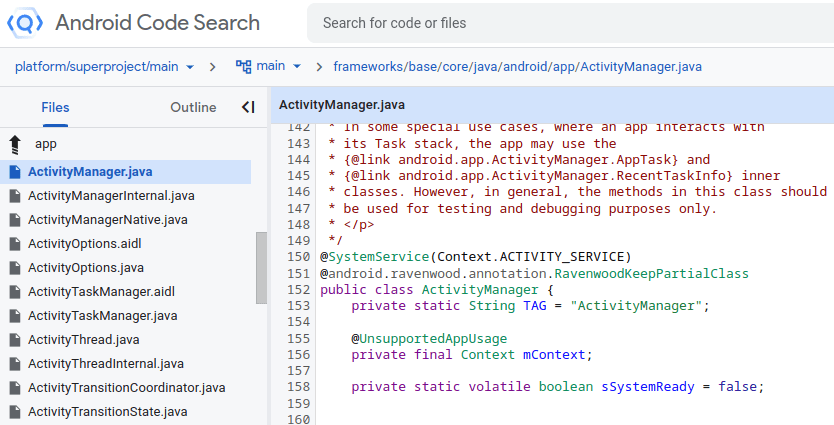Viewport: 834px width, 425px height.
Task: Open ActivityOptions.java in the file list
Action: (86, 268)
